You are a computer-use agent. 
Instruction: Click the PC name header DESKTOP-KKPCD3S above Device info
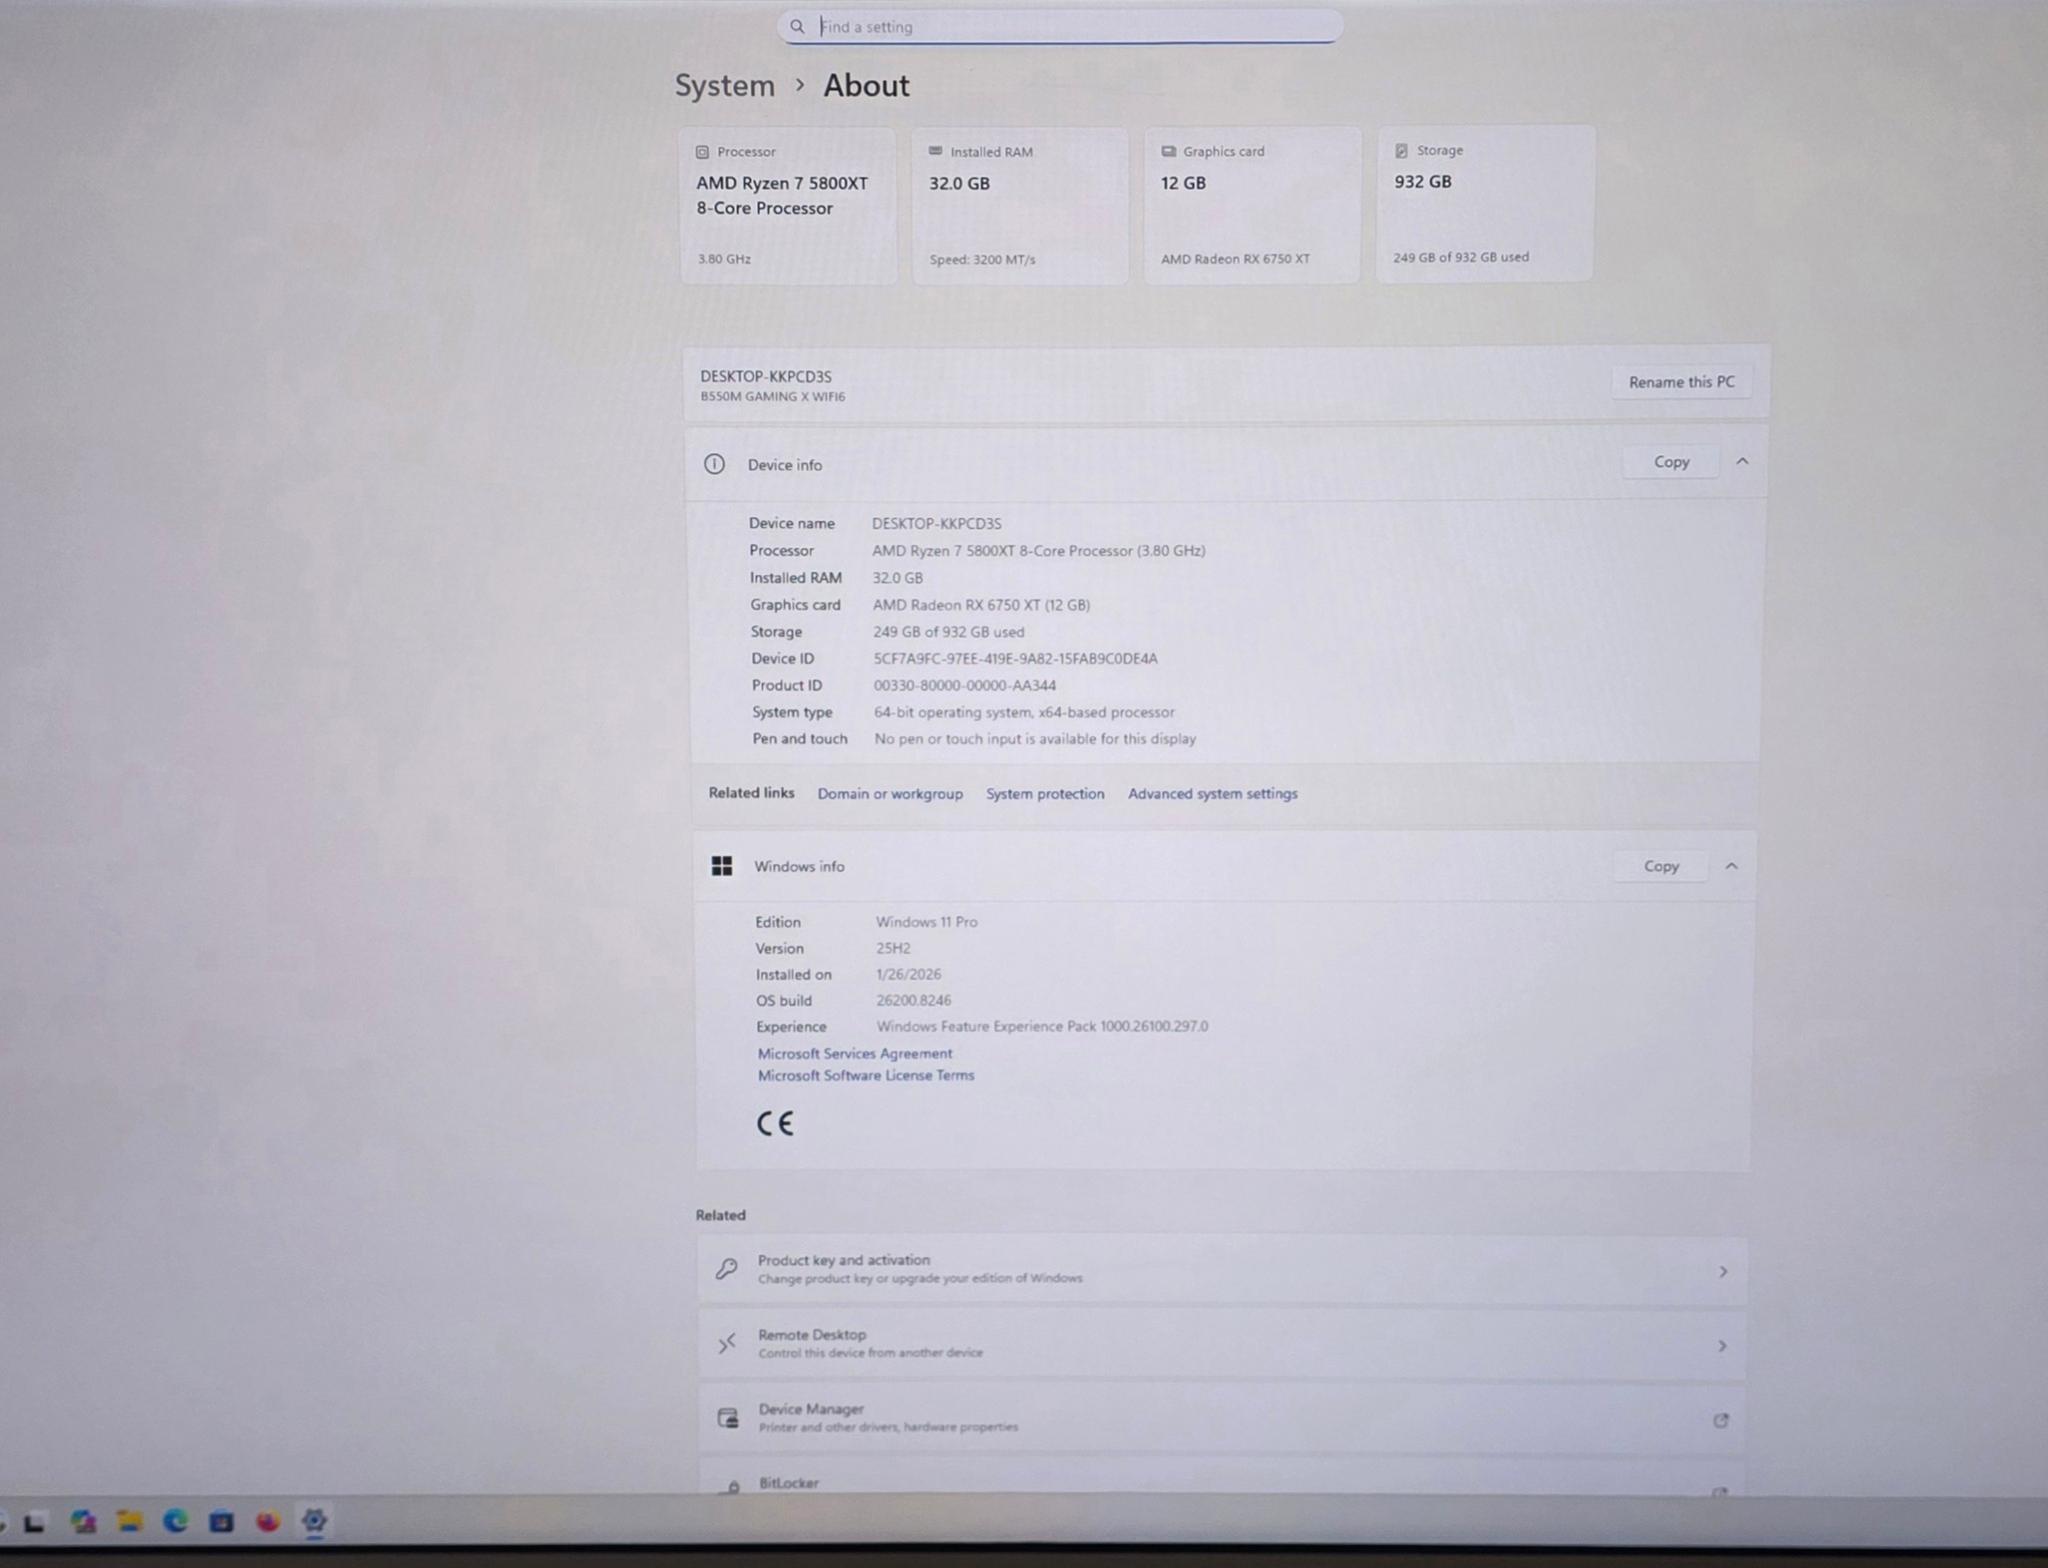766,377
